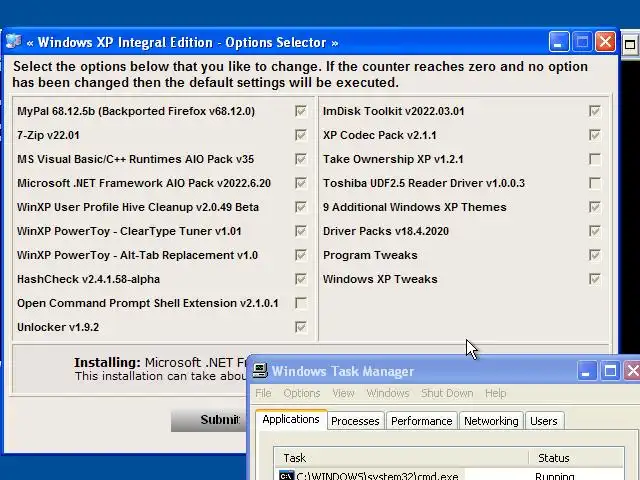Image resolution: width=640 pixels, height=480 pixels.
Task: Maximize the background console window
Action: click(630, 44)
